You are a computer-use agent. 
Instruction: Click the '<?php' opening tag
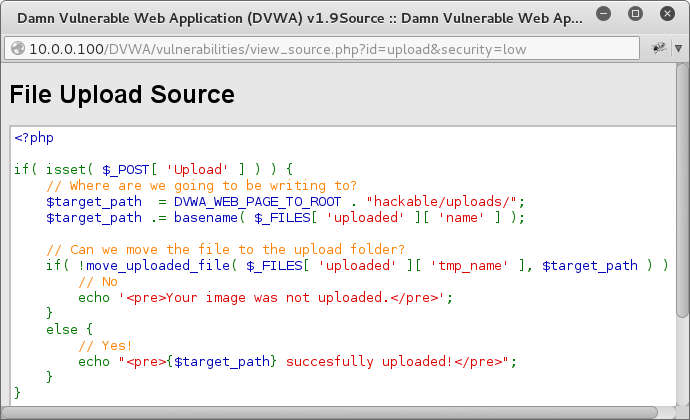[34, 138]
